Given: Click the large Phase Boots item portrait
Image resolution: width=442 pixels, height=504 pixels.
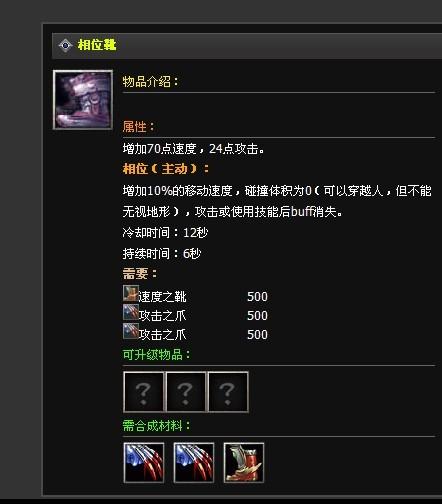Looking at the screenshot, I should click(83, 100).
